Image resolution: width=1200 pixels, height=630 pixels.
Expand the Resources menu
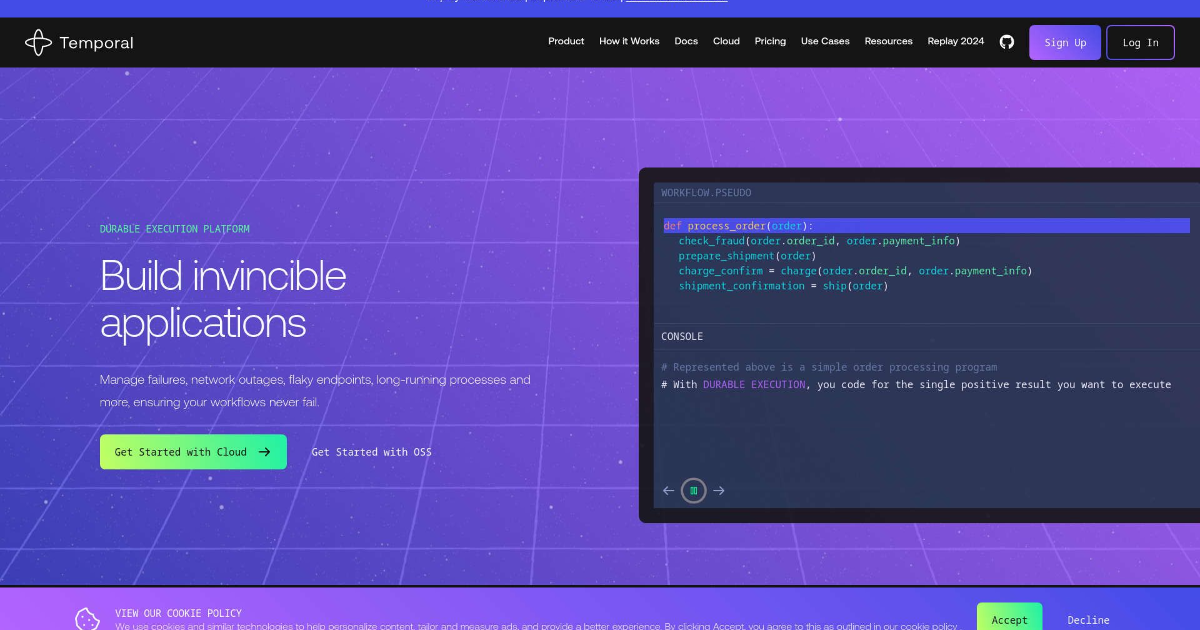click(888, 42)
